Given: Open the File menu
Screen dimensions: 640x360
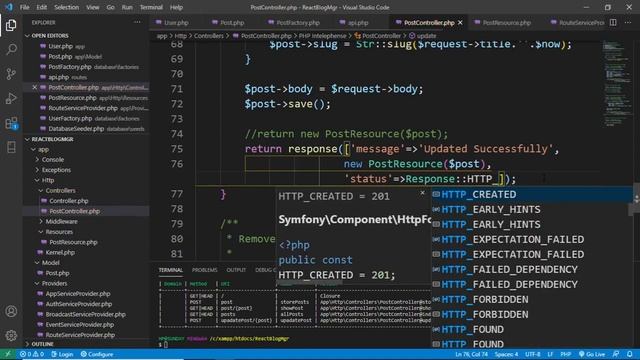Looking at the screenshot, I should click(x=24, y=7).
